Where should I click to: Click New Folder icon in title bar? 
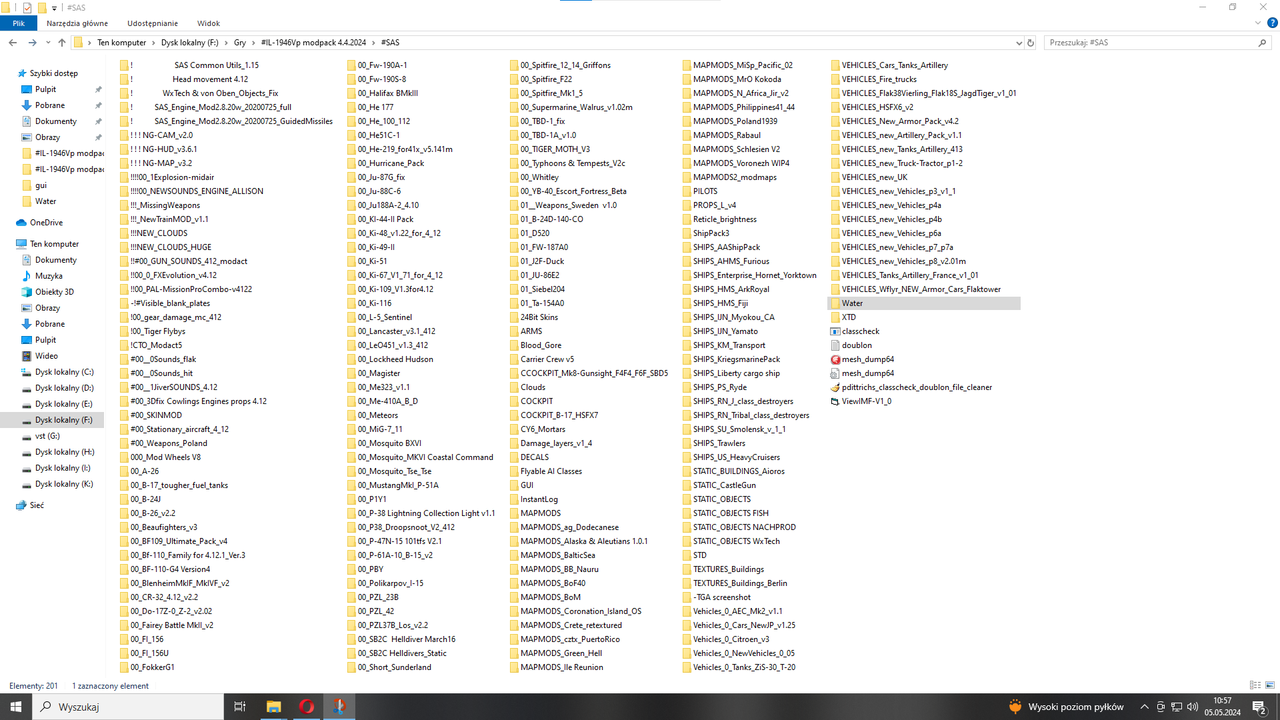coord(42,7)
